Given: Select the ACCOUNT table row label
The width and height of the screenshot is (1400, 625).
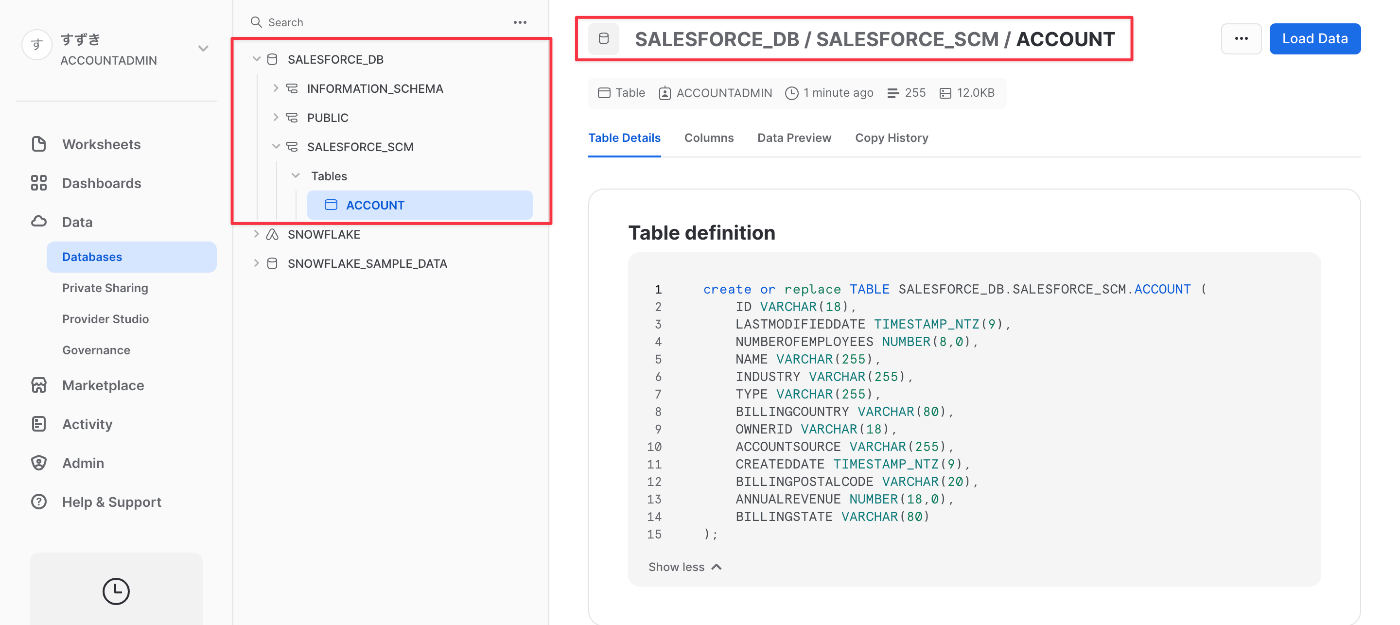Looking at the screenshot, I should coord(375,205).
